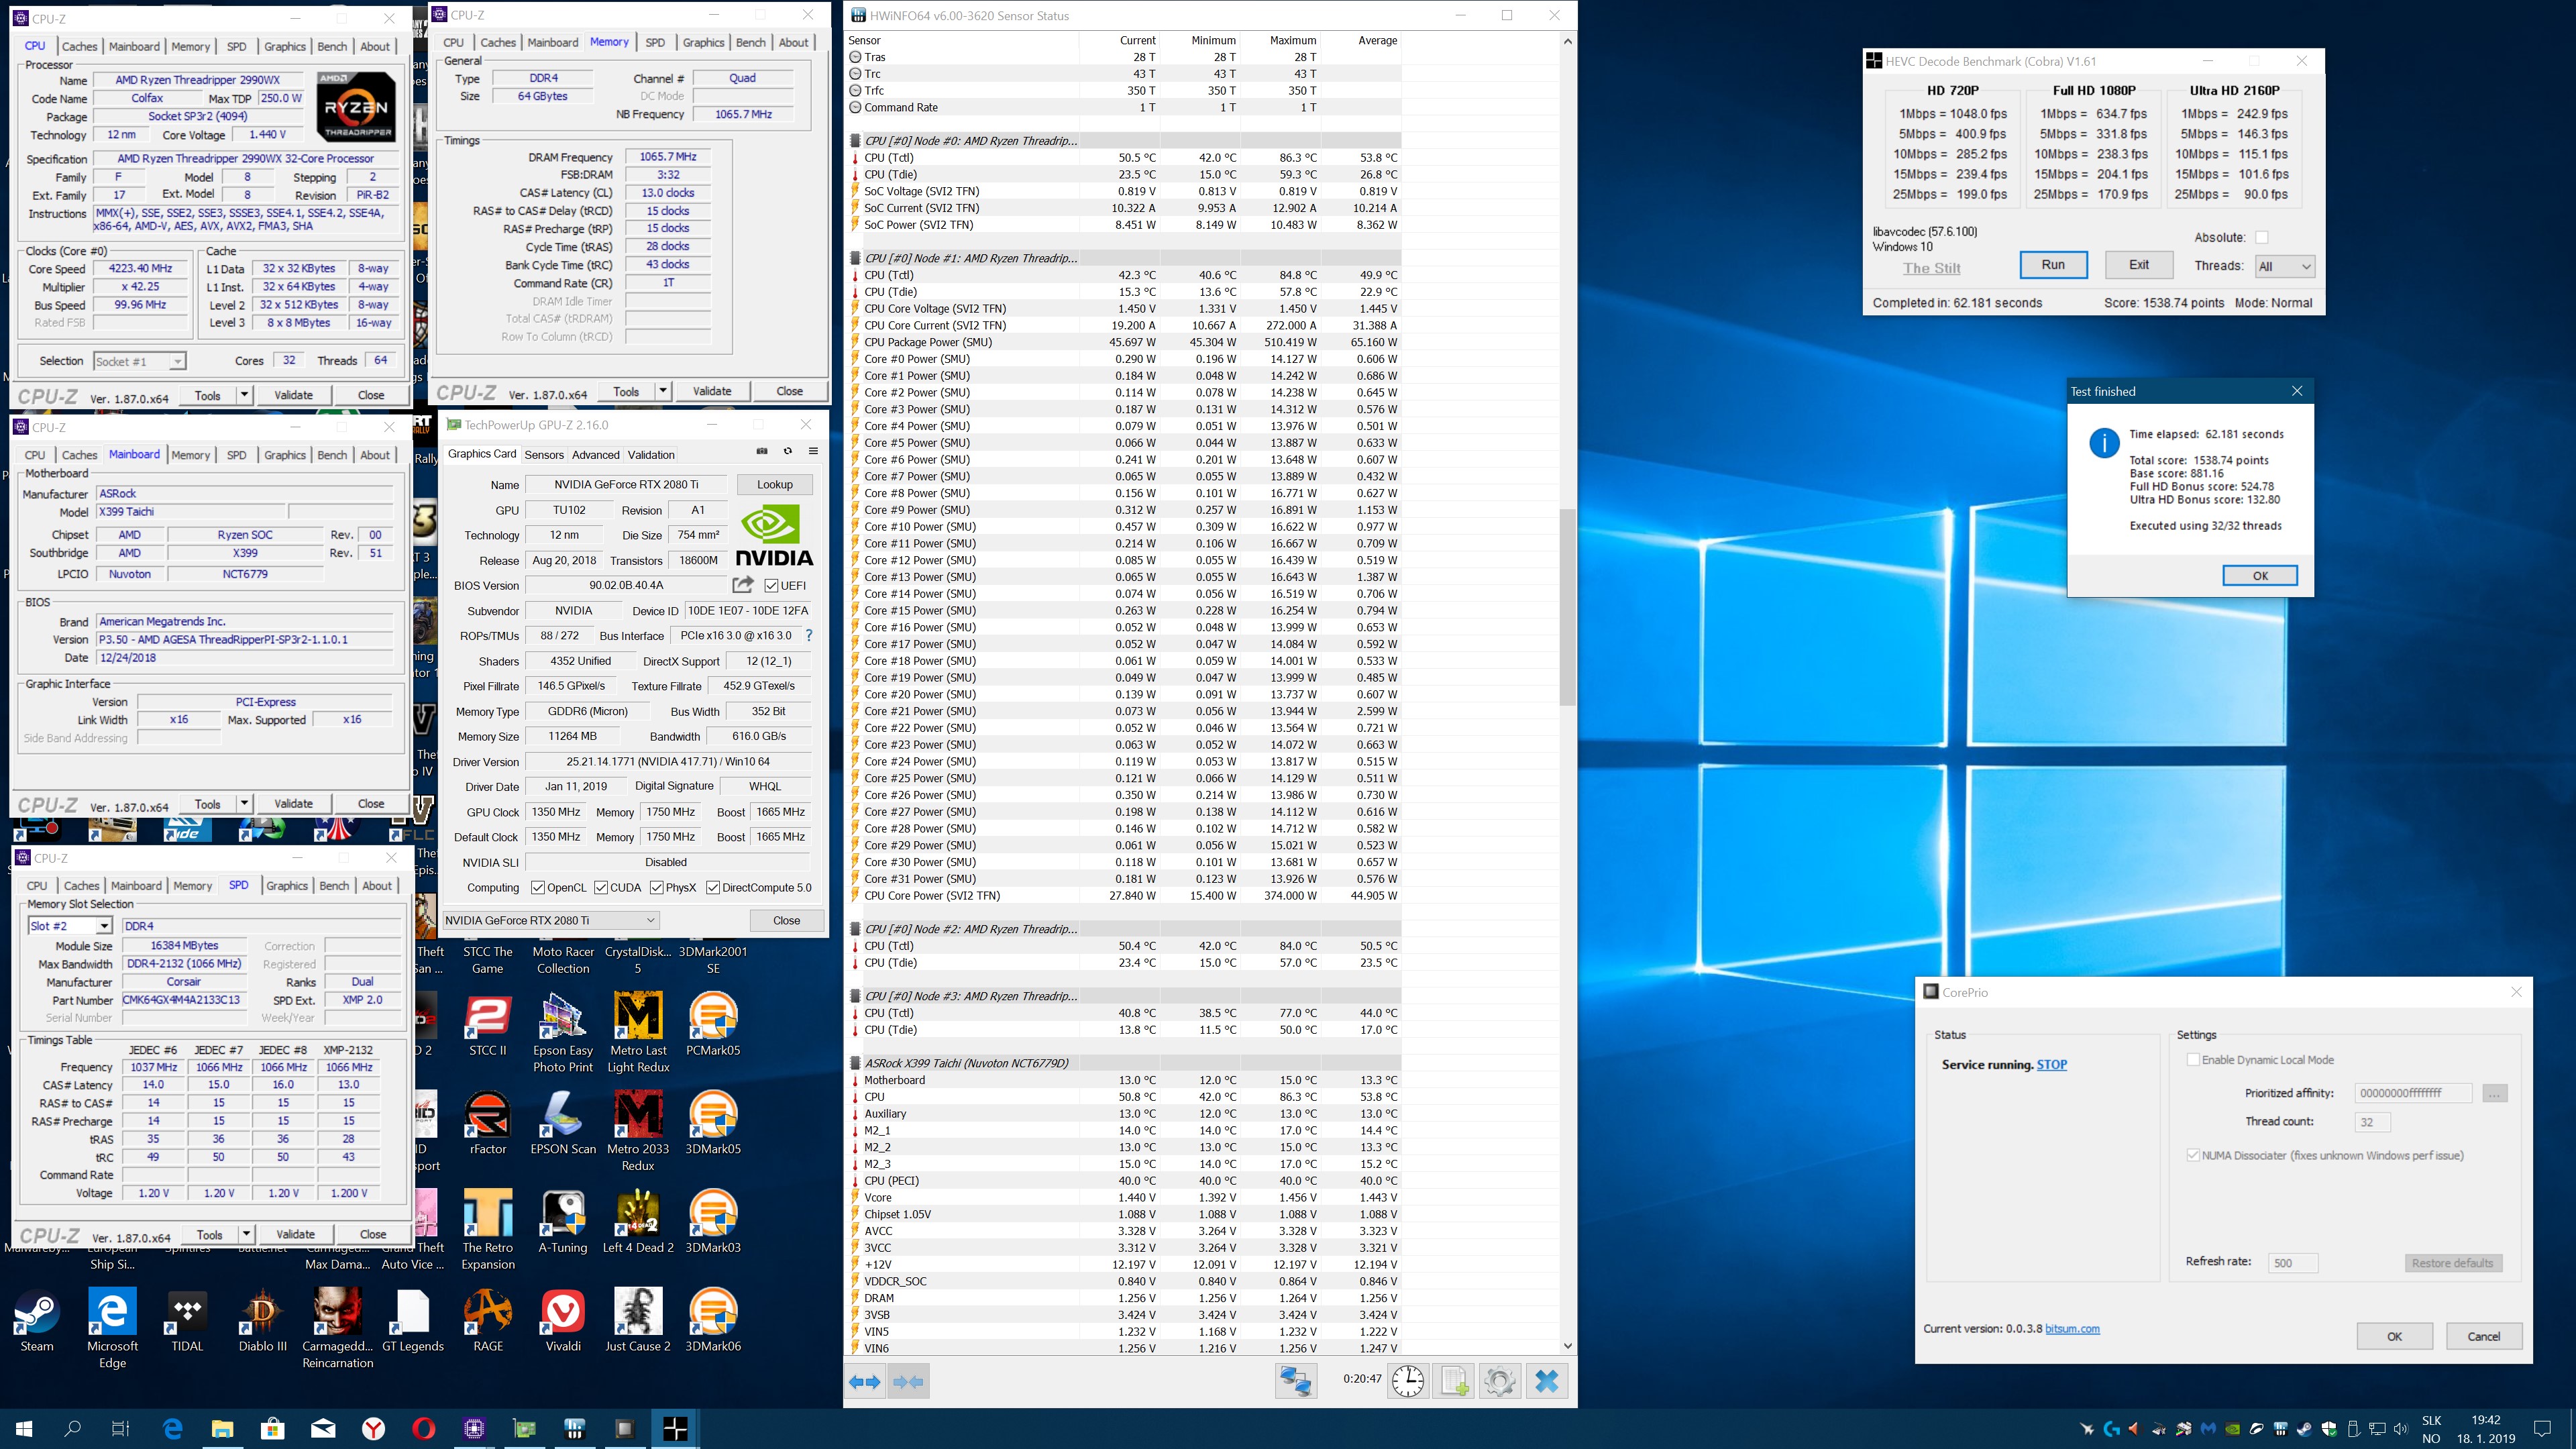This screenshot has height=1449, width=2576.
Task: Toggle the Absolute checkbox in HEVC Benchmark
Action: click(x=2261, y=237)
